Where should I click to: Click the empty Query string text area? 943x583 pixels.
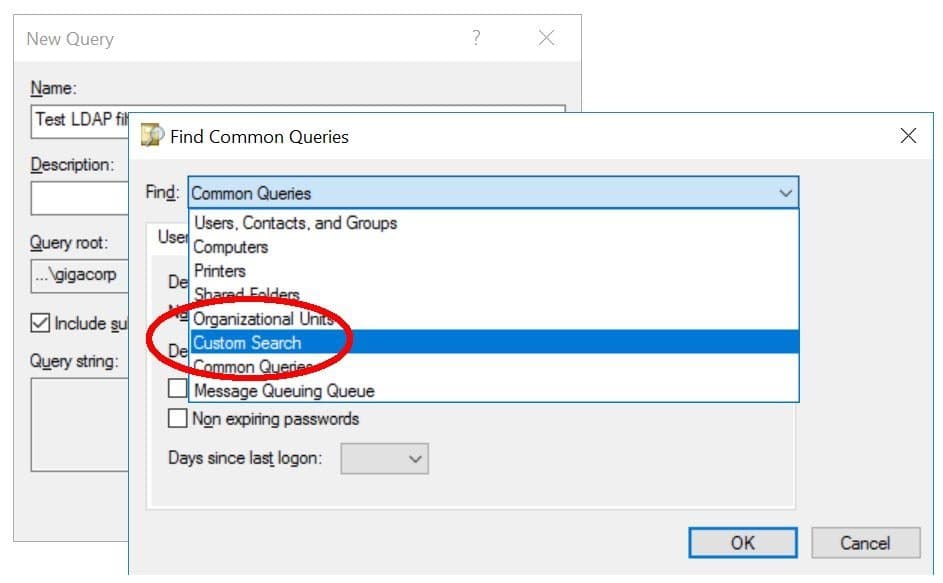(79, 425)
